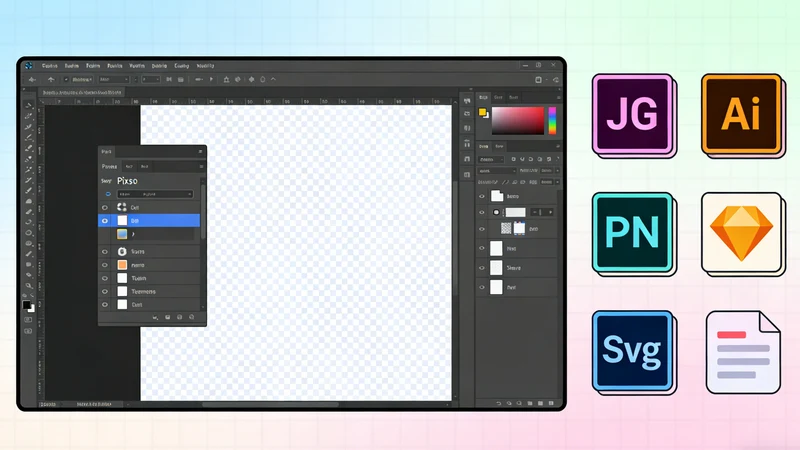Click the up arrow icon in options bar
This screenshot has width=800, height=450.
pyautogui.click(x=51, y=80)
